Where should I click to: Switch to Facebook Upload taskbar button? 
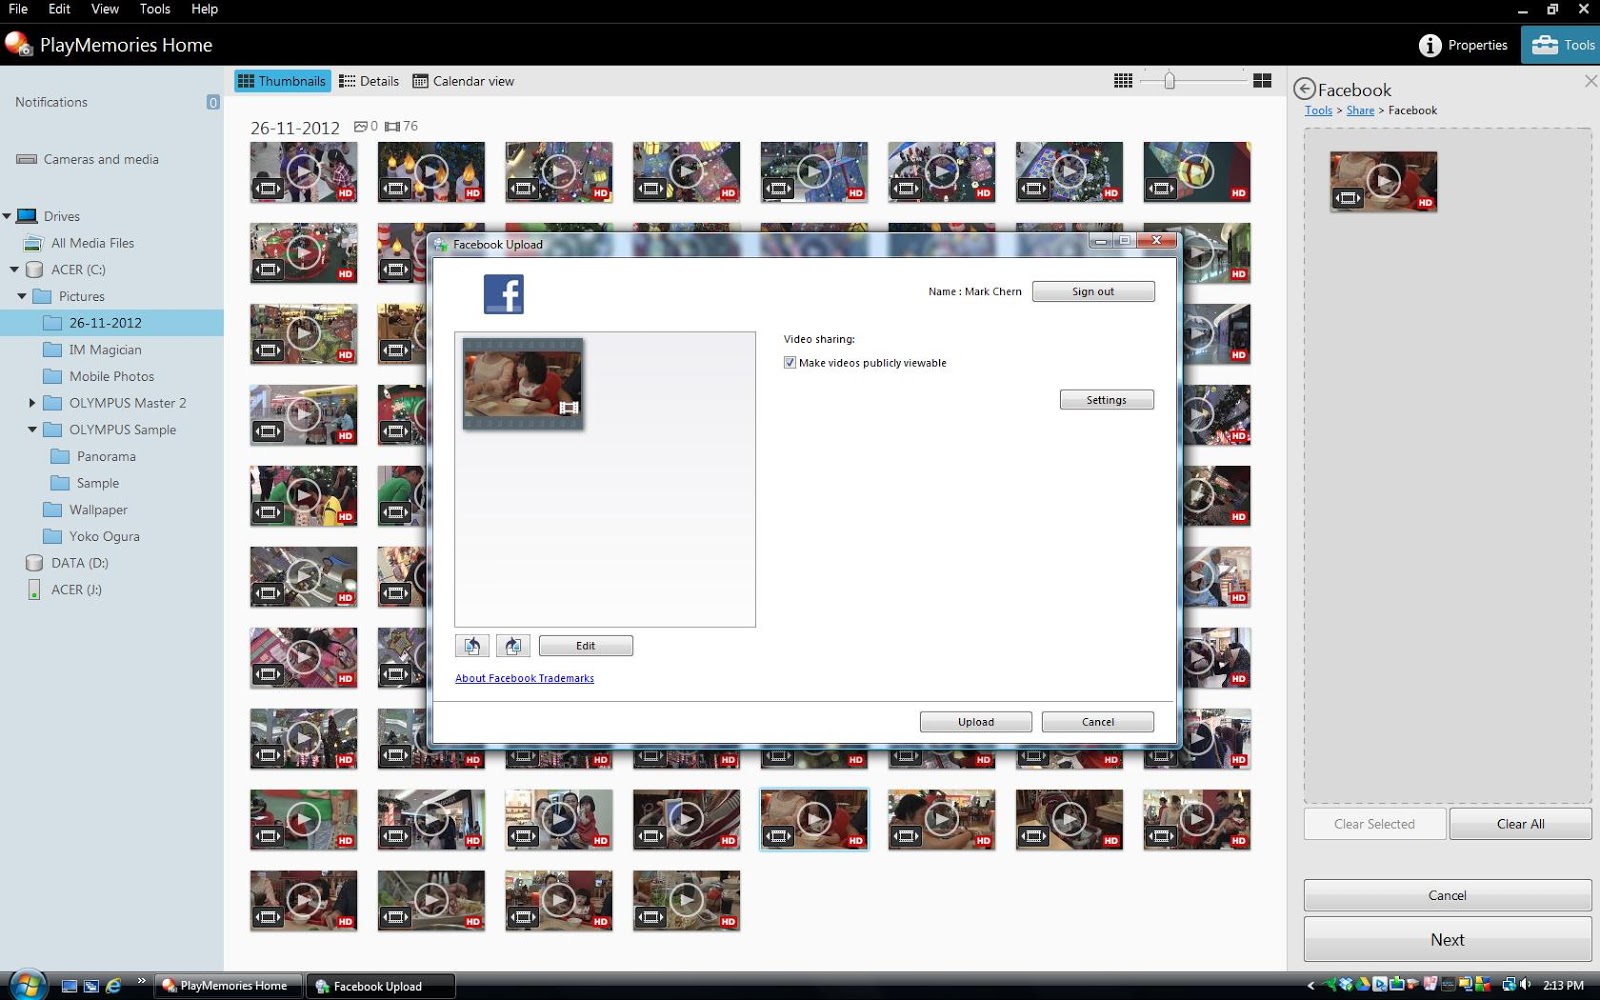[380, 986]
